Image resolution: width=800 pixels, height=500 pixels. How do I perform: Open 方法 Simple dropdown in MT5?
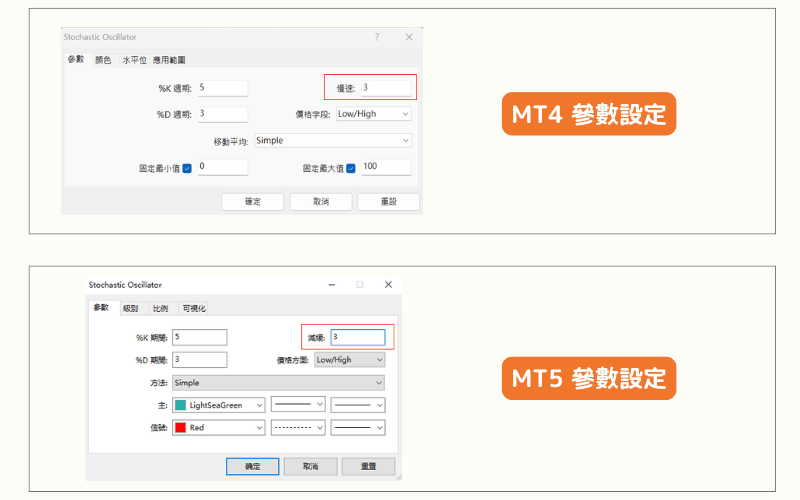pyautogui.click(x=279, y=383)
